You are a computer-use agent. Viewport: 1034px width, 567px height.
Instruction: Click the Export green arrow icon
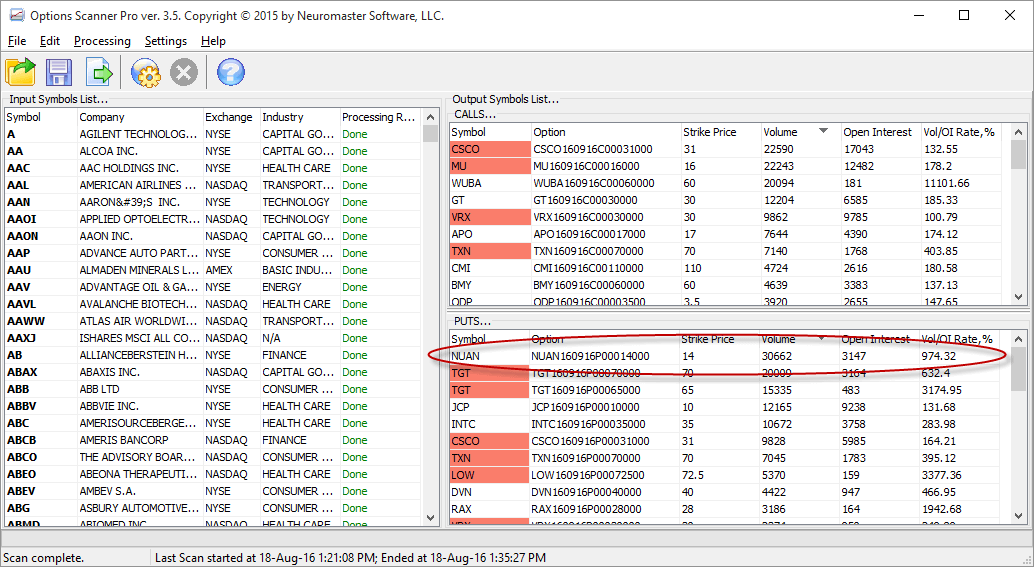click(x=99, y=72)
